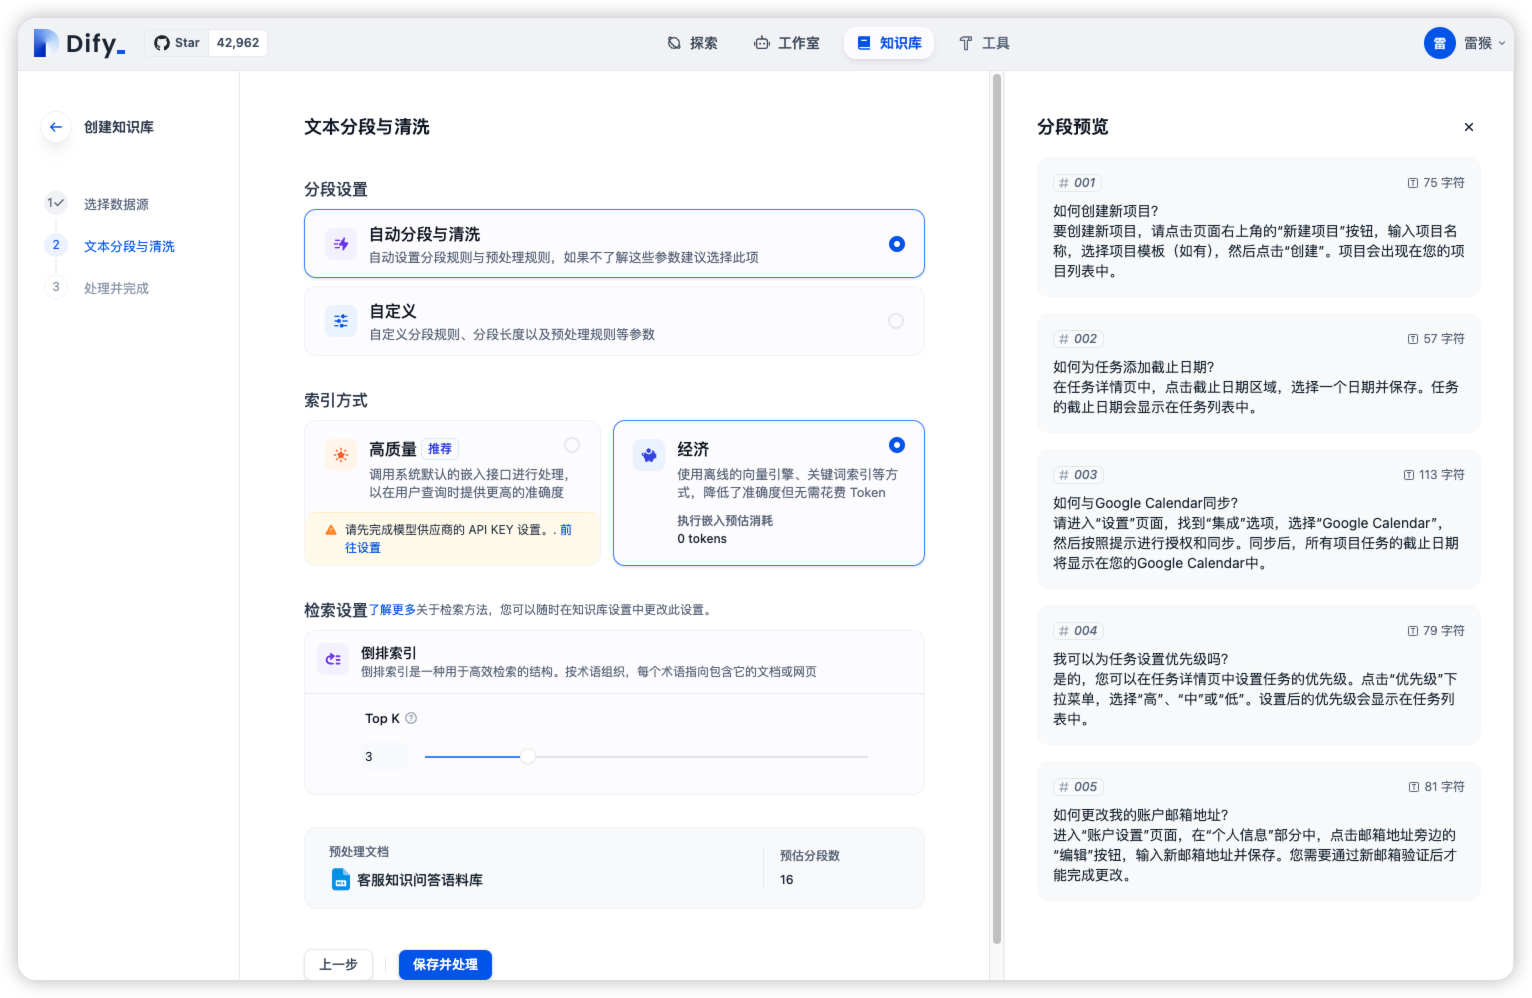Click segment 002 text 如何为任务添加截止日期?
Viewport: 1532px width, 998px height.
pyautogui.click(x=1133, y=367)
